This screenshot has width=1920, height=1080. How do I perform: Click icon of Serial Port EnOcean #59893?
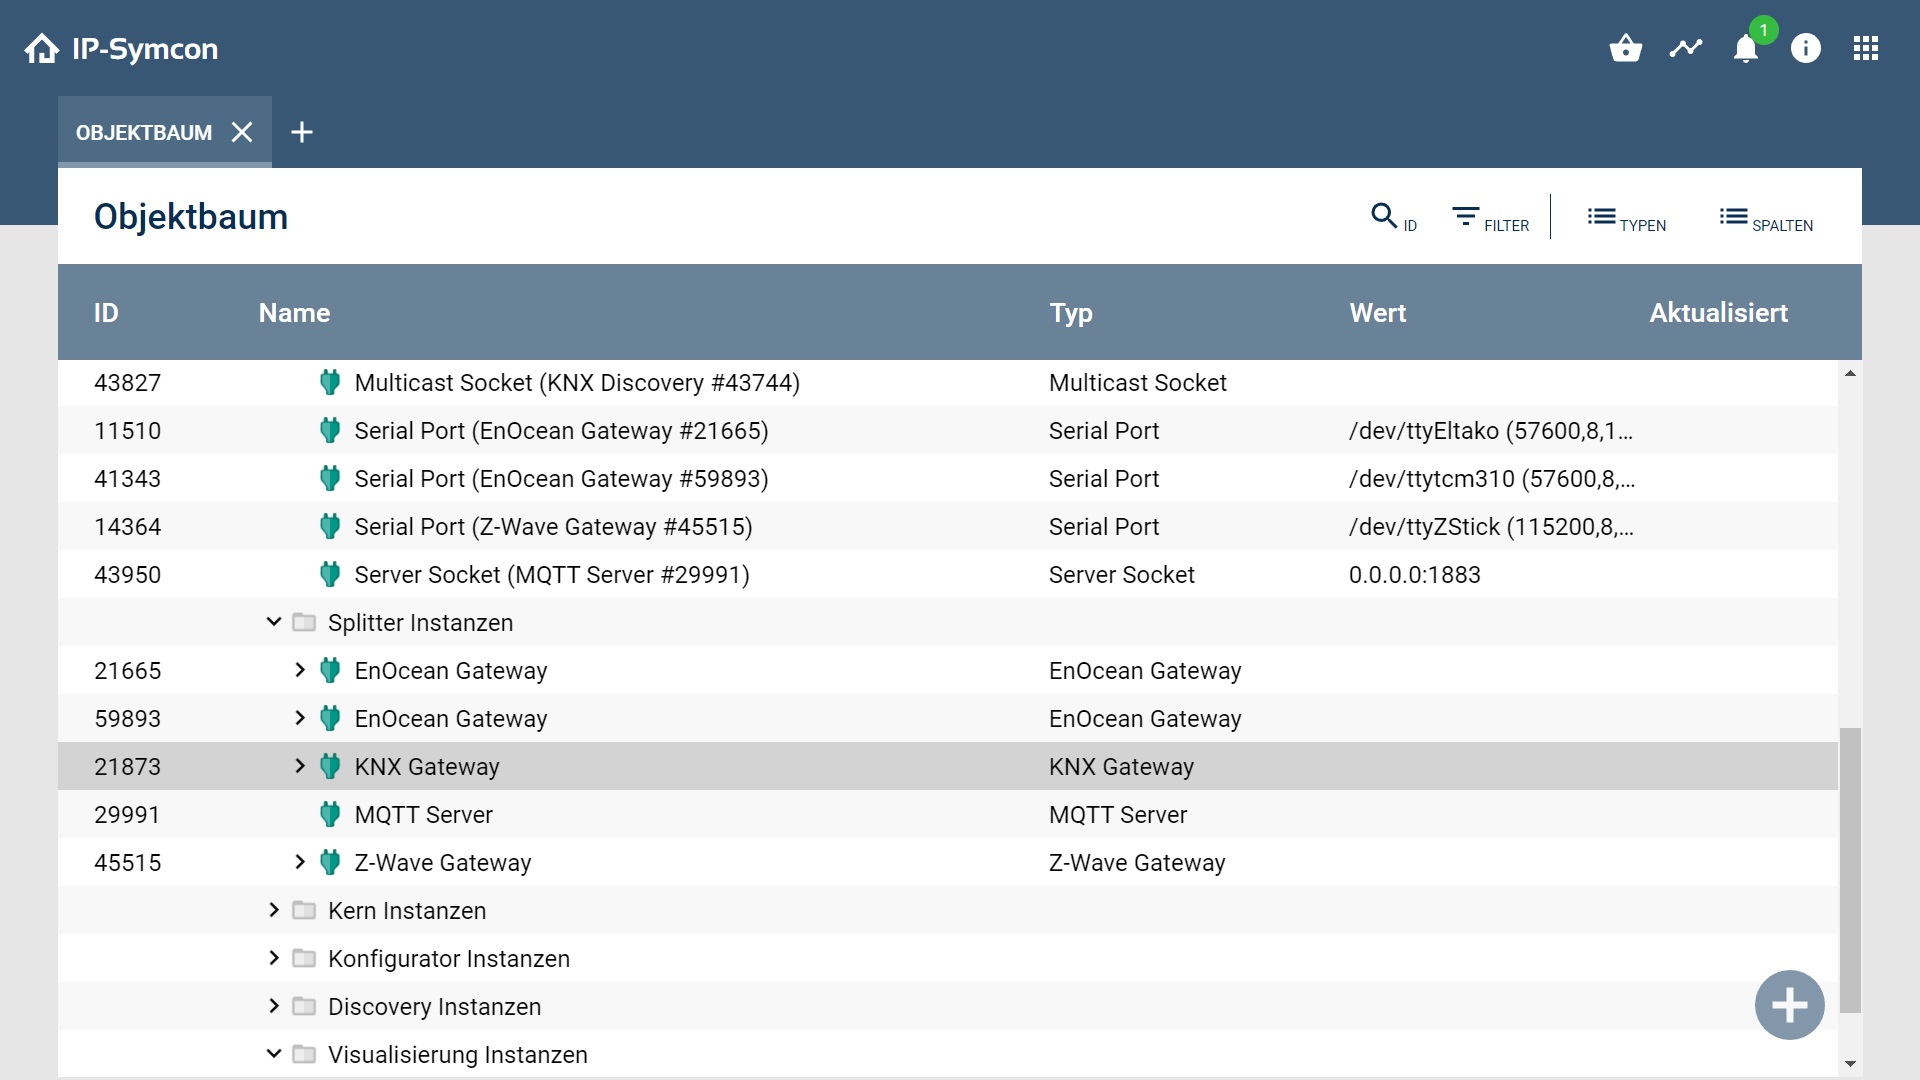(330, 478)
